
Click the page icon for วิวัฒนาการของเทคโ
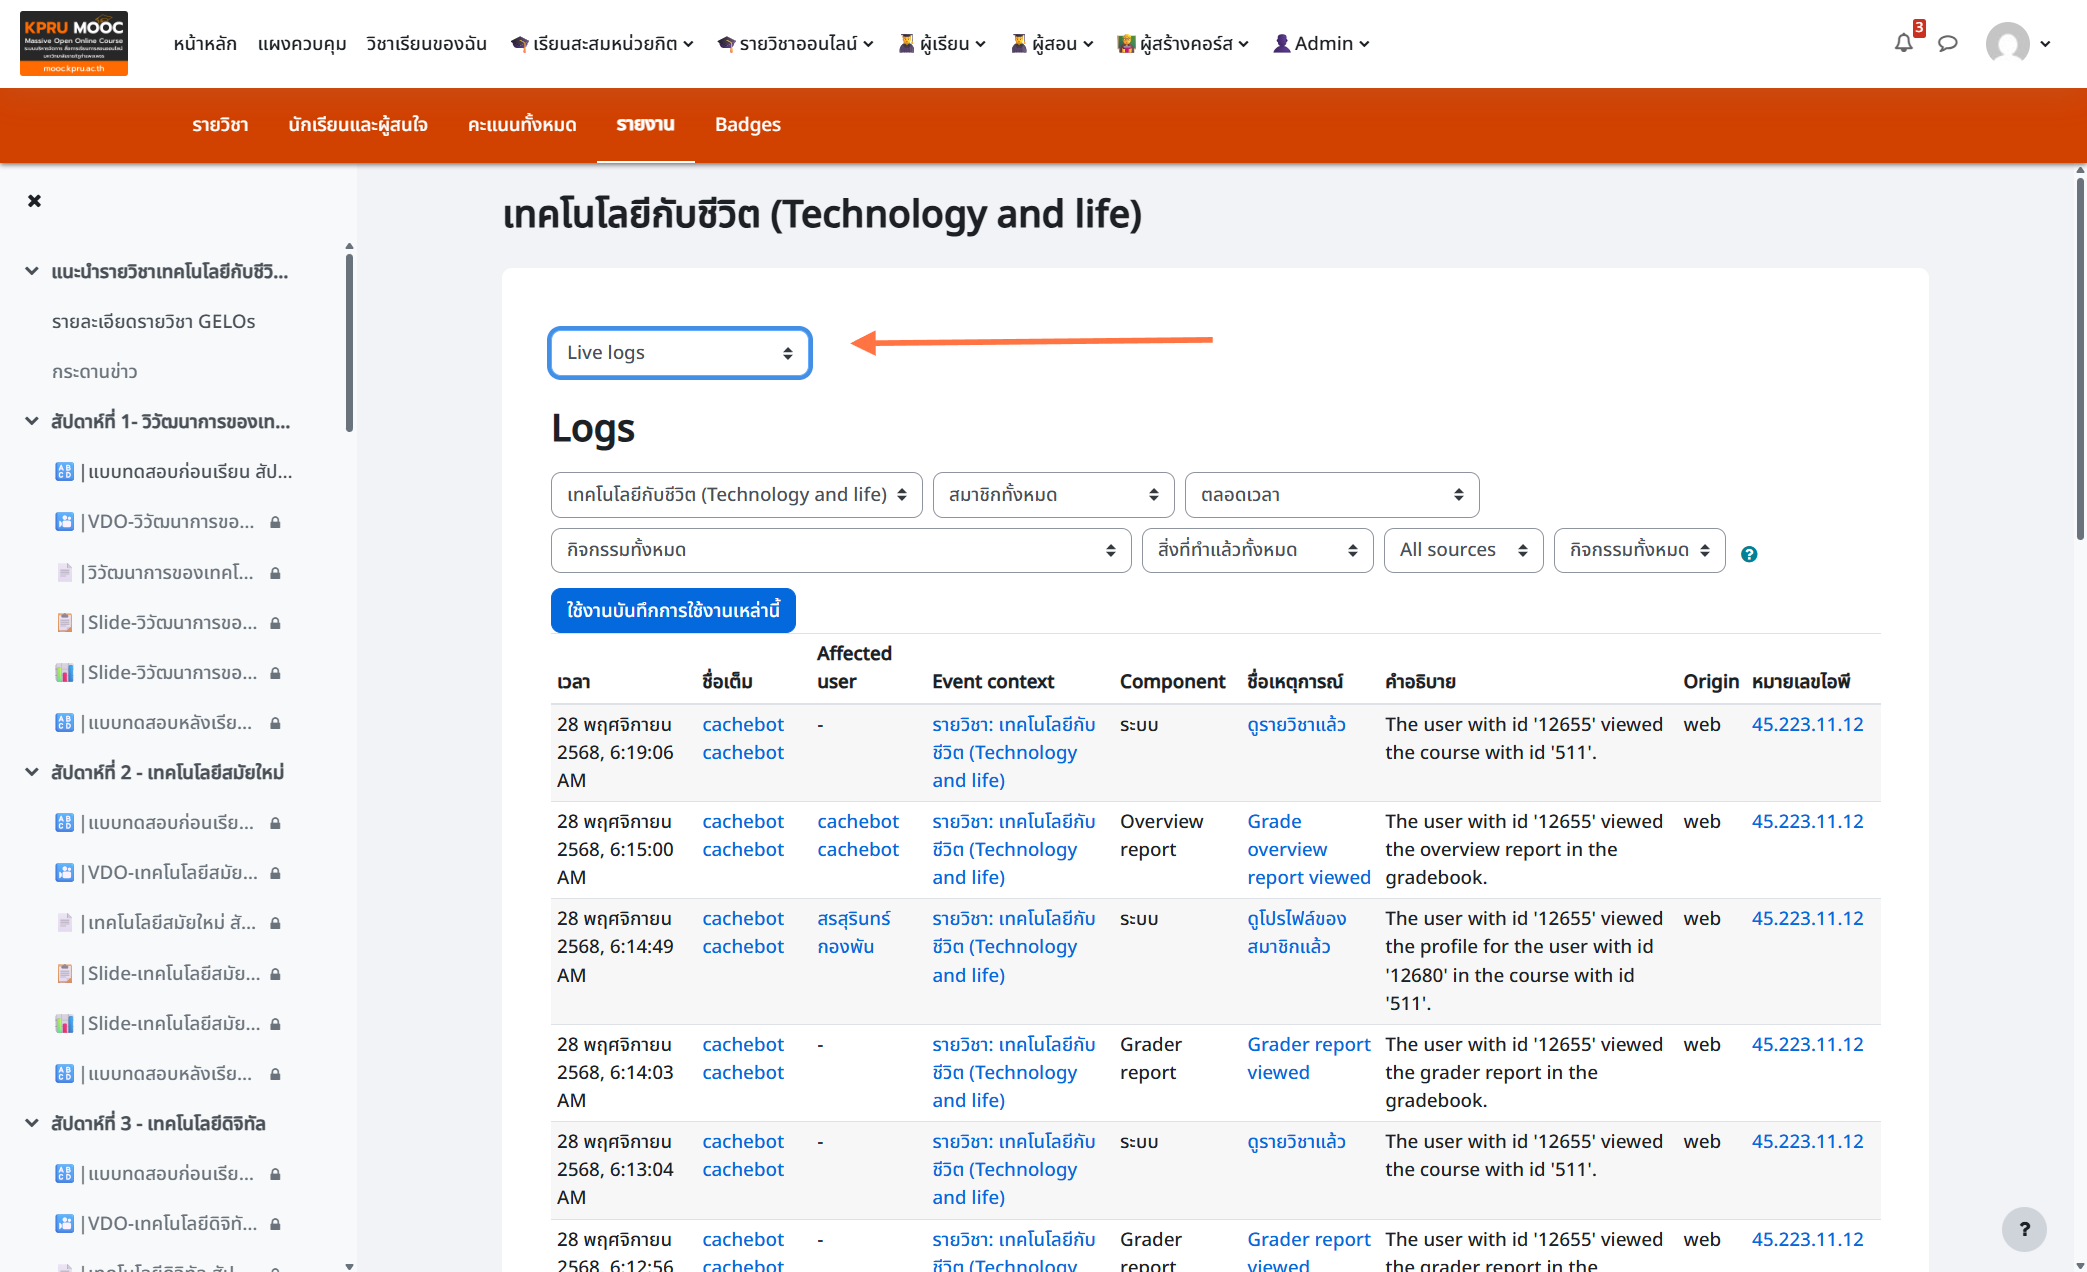pos(64,572)
